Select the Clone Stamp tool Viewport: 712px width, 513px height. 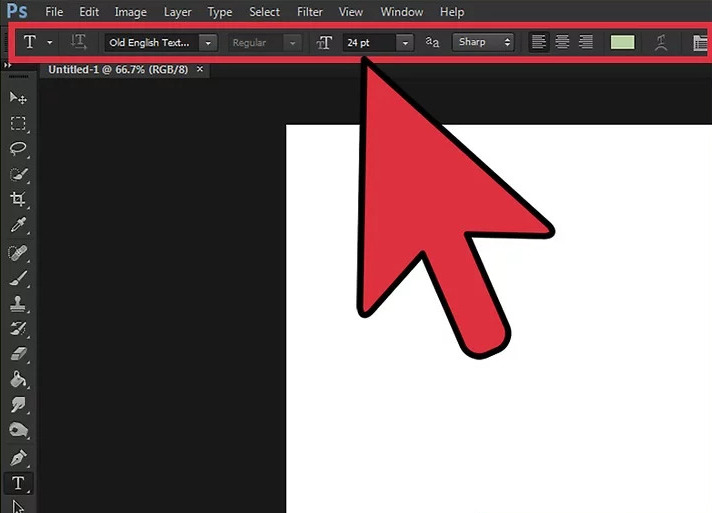click(18, 304)
